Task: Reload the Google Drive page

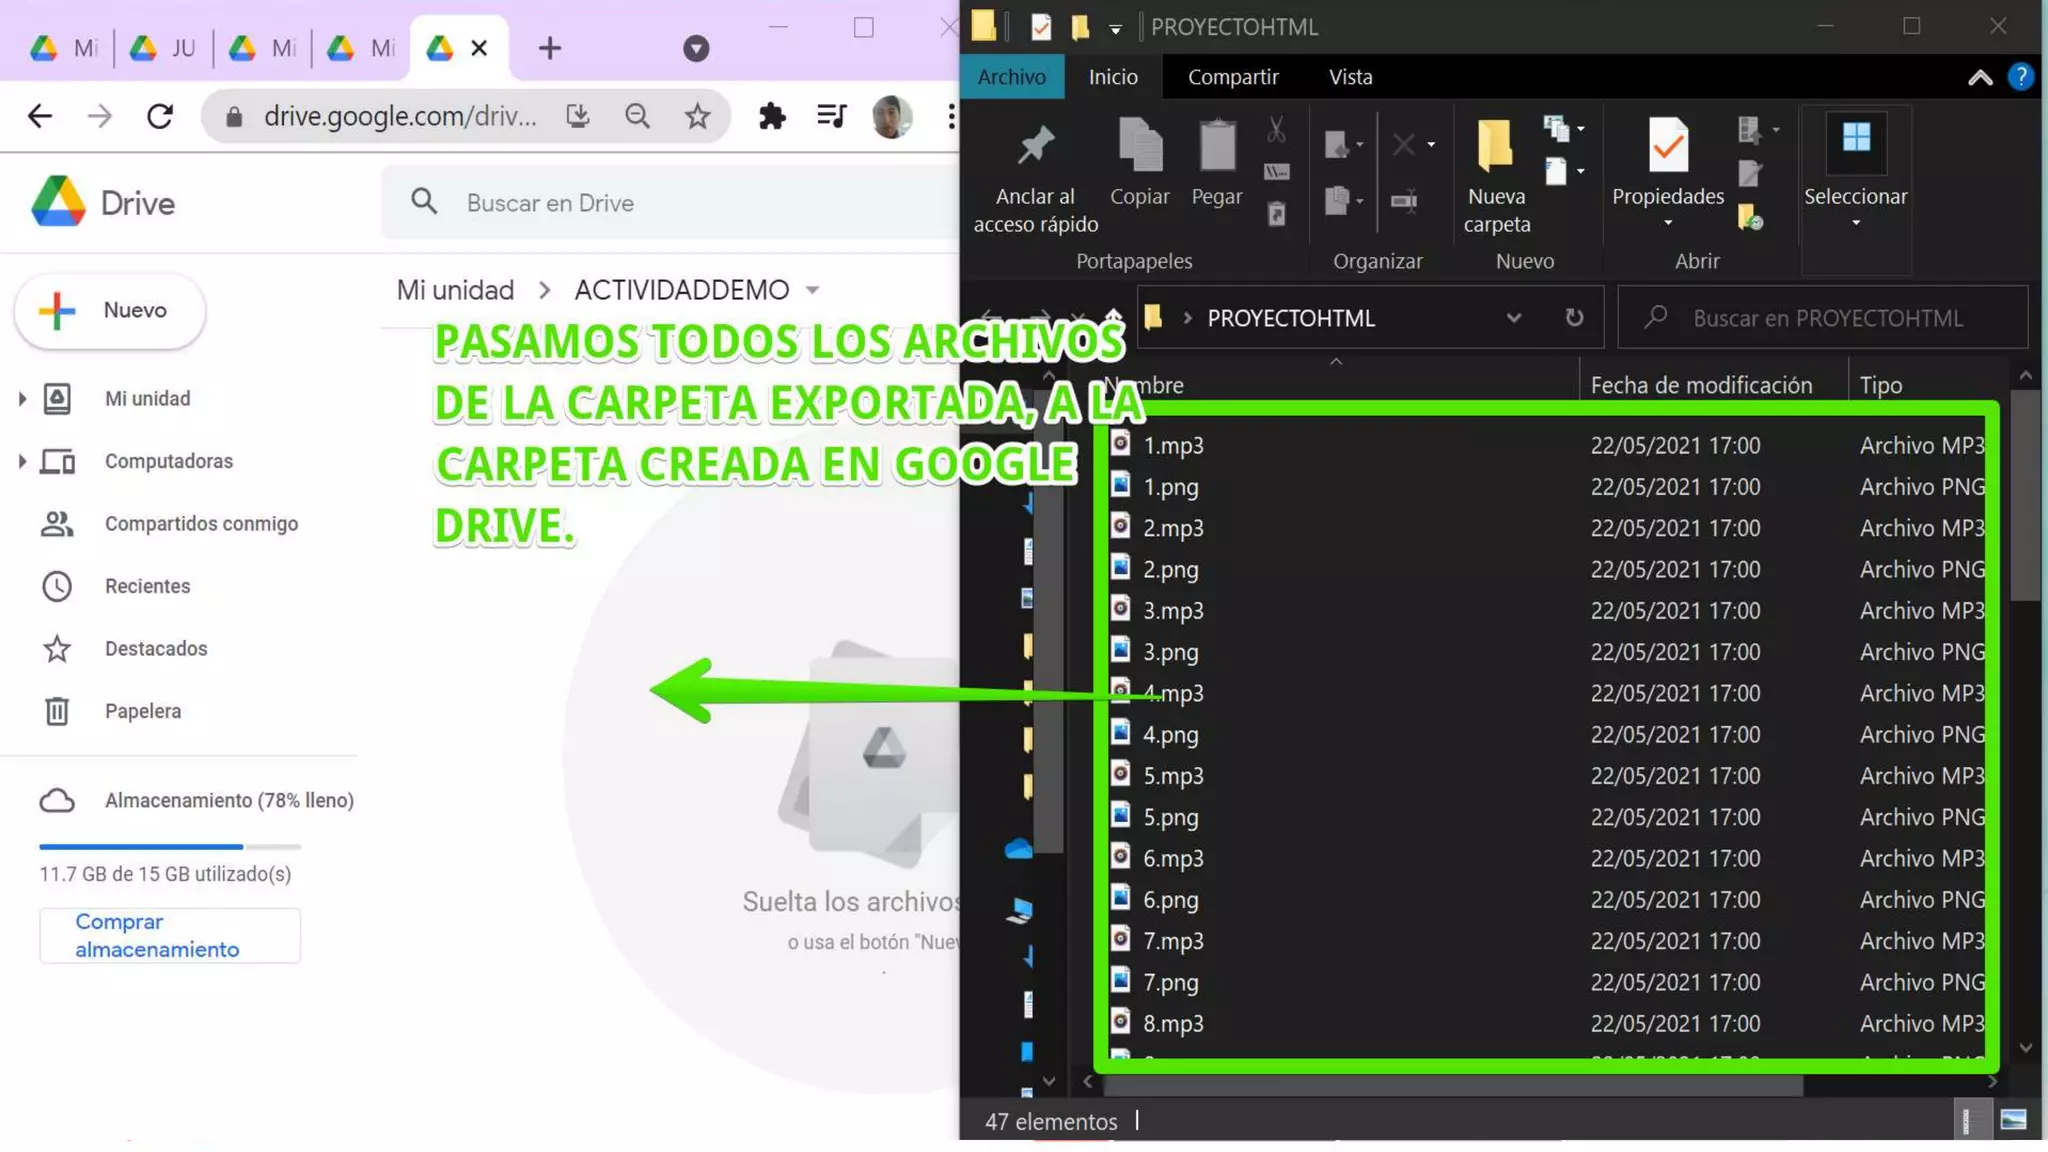Action: (160, 116)
